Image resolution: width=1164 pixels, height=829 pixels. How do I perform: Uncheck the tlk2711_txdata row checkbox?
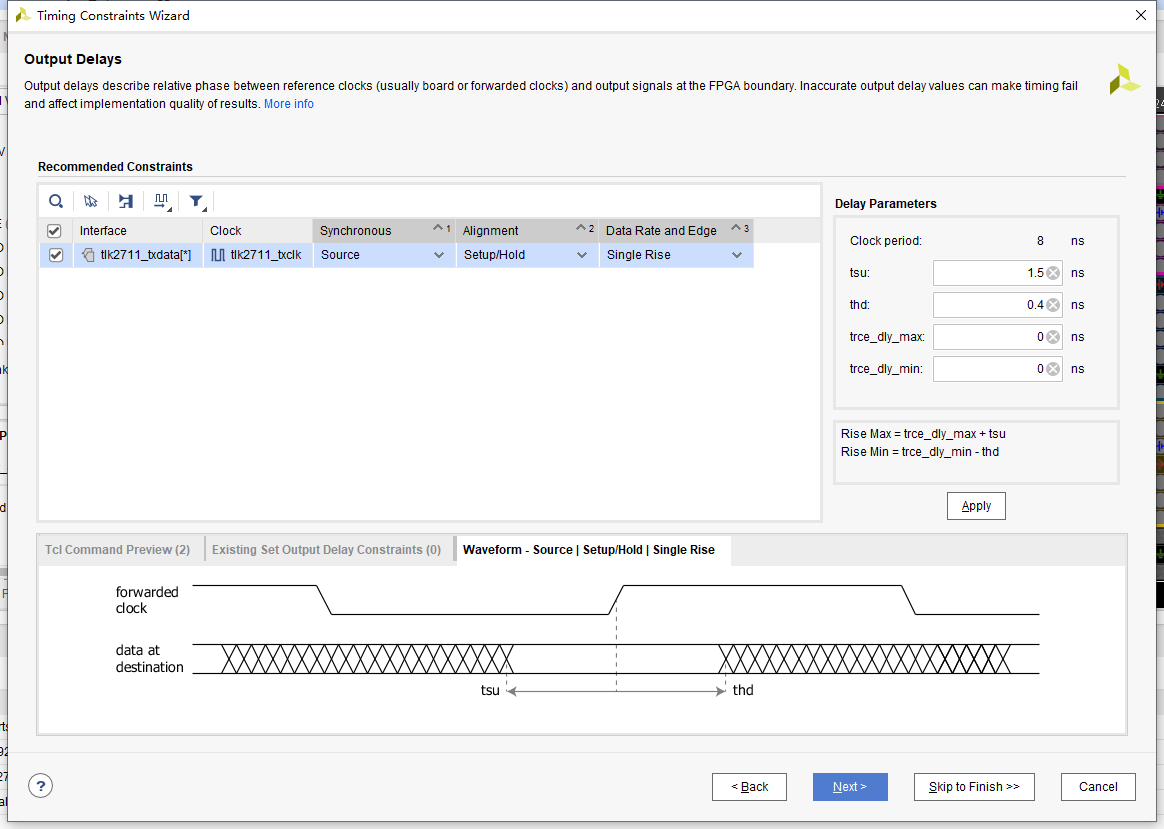(55, 255)
